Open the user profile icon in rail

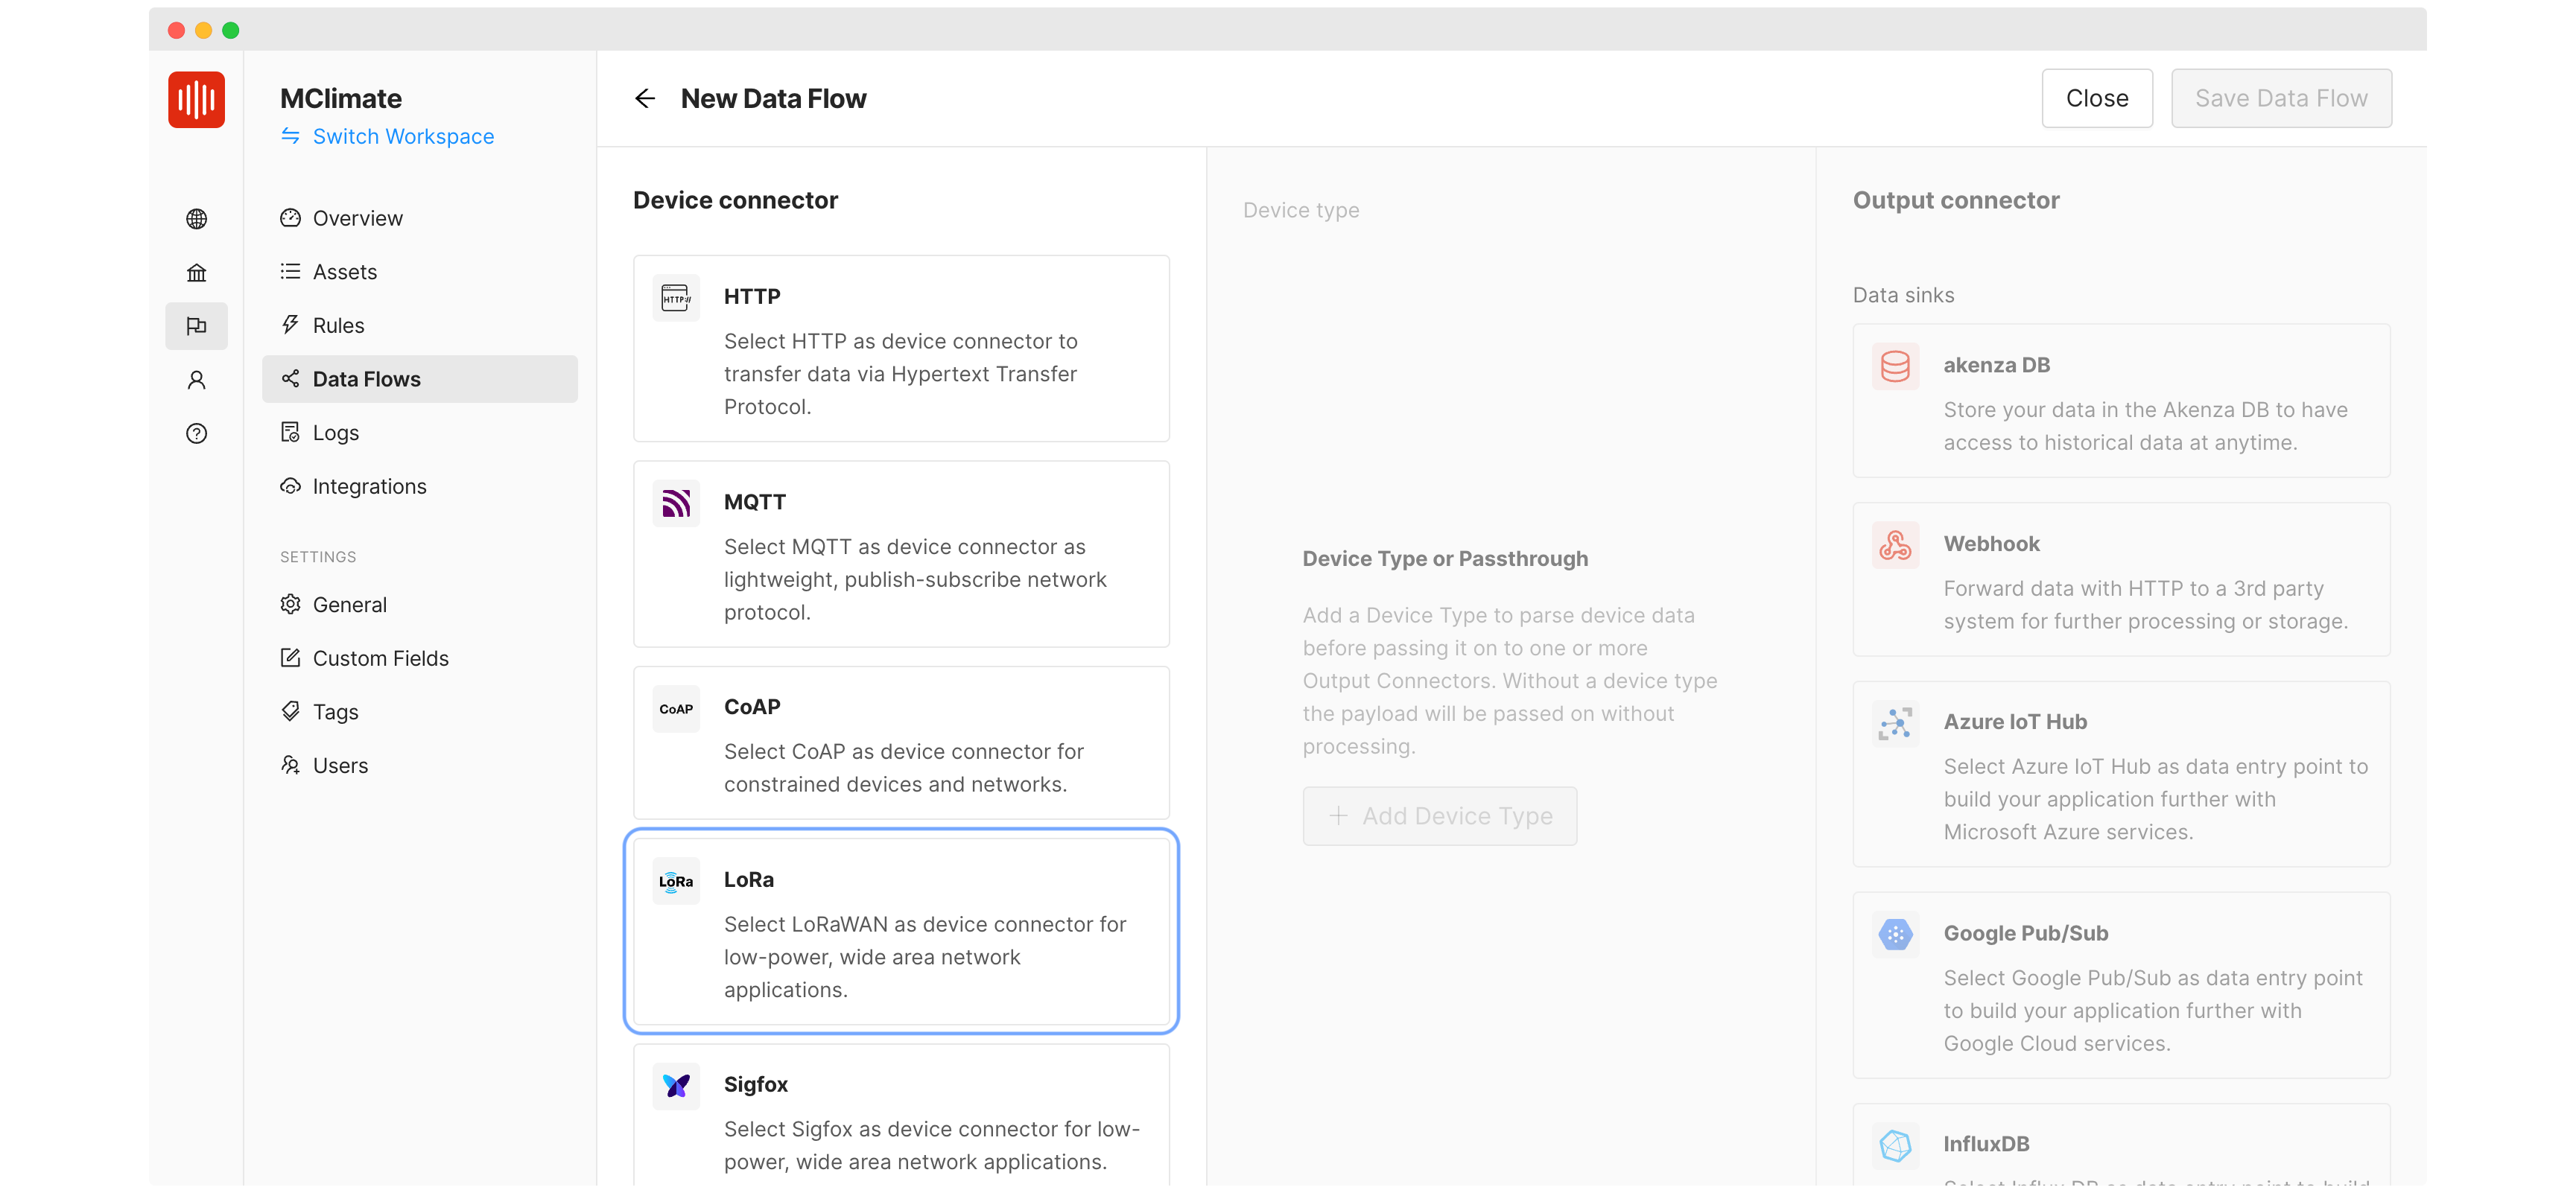pos(196,380)
